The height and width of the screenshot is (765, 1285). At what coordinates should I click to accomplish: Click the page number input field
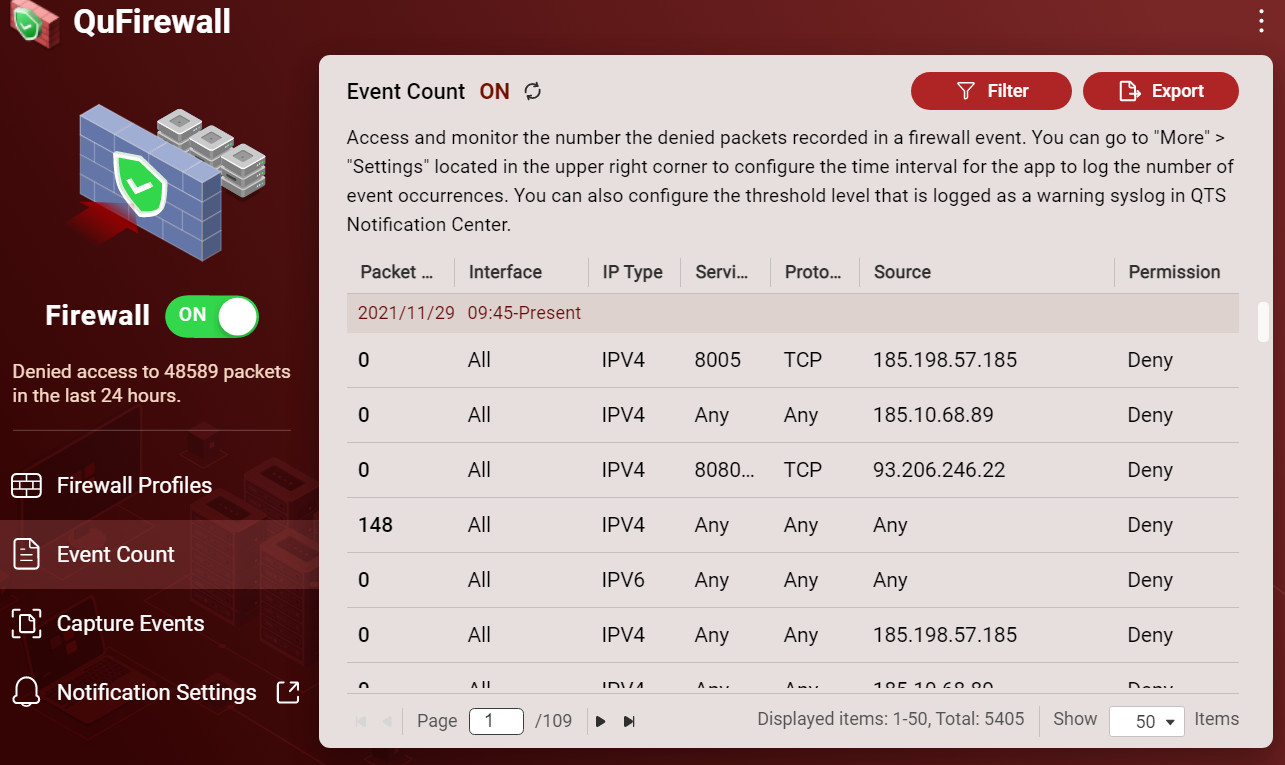coord(496,721)
